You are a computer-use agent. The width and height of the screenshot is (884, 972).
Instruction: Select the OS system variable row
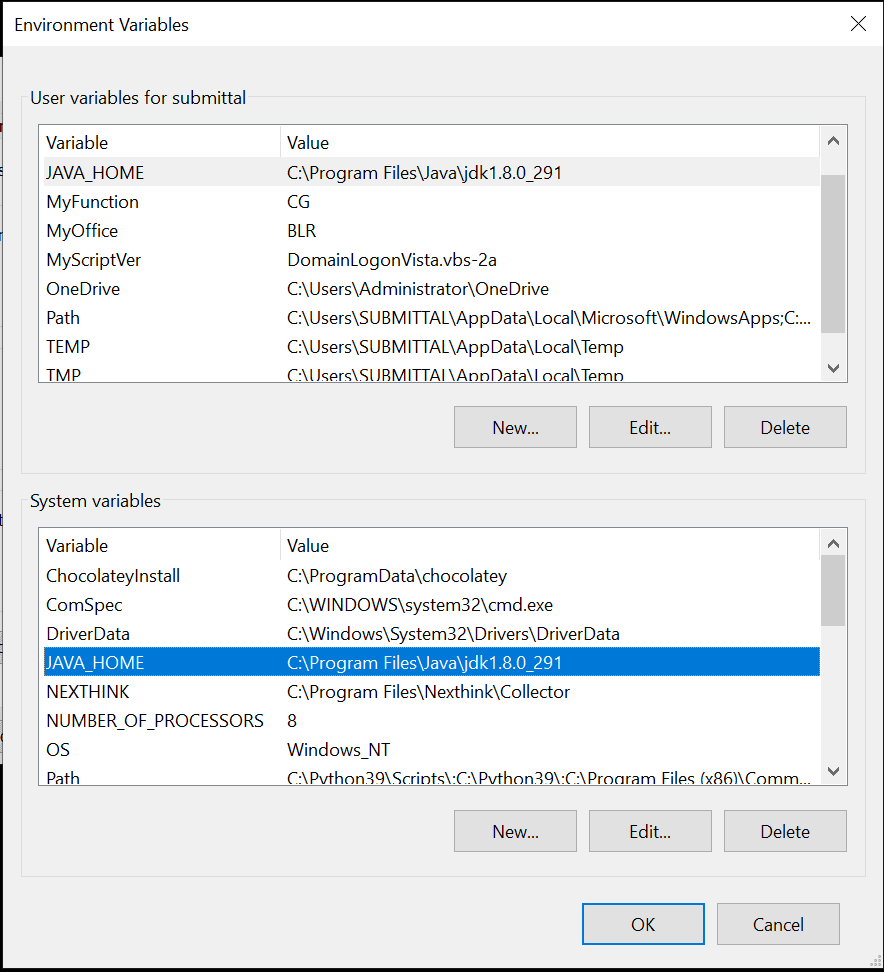pyautogui.click(x=57, y=749)
